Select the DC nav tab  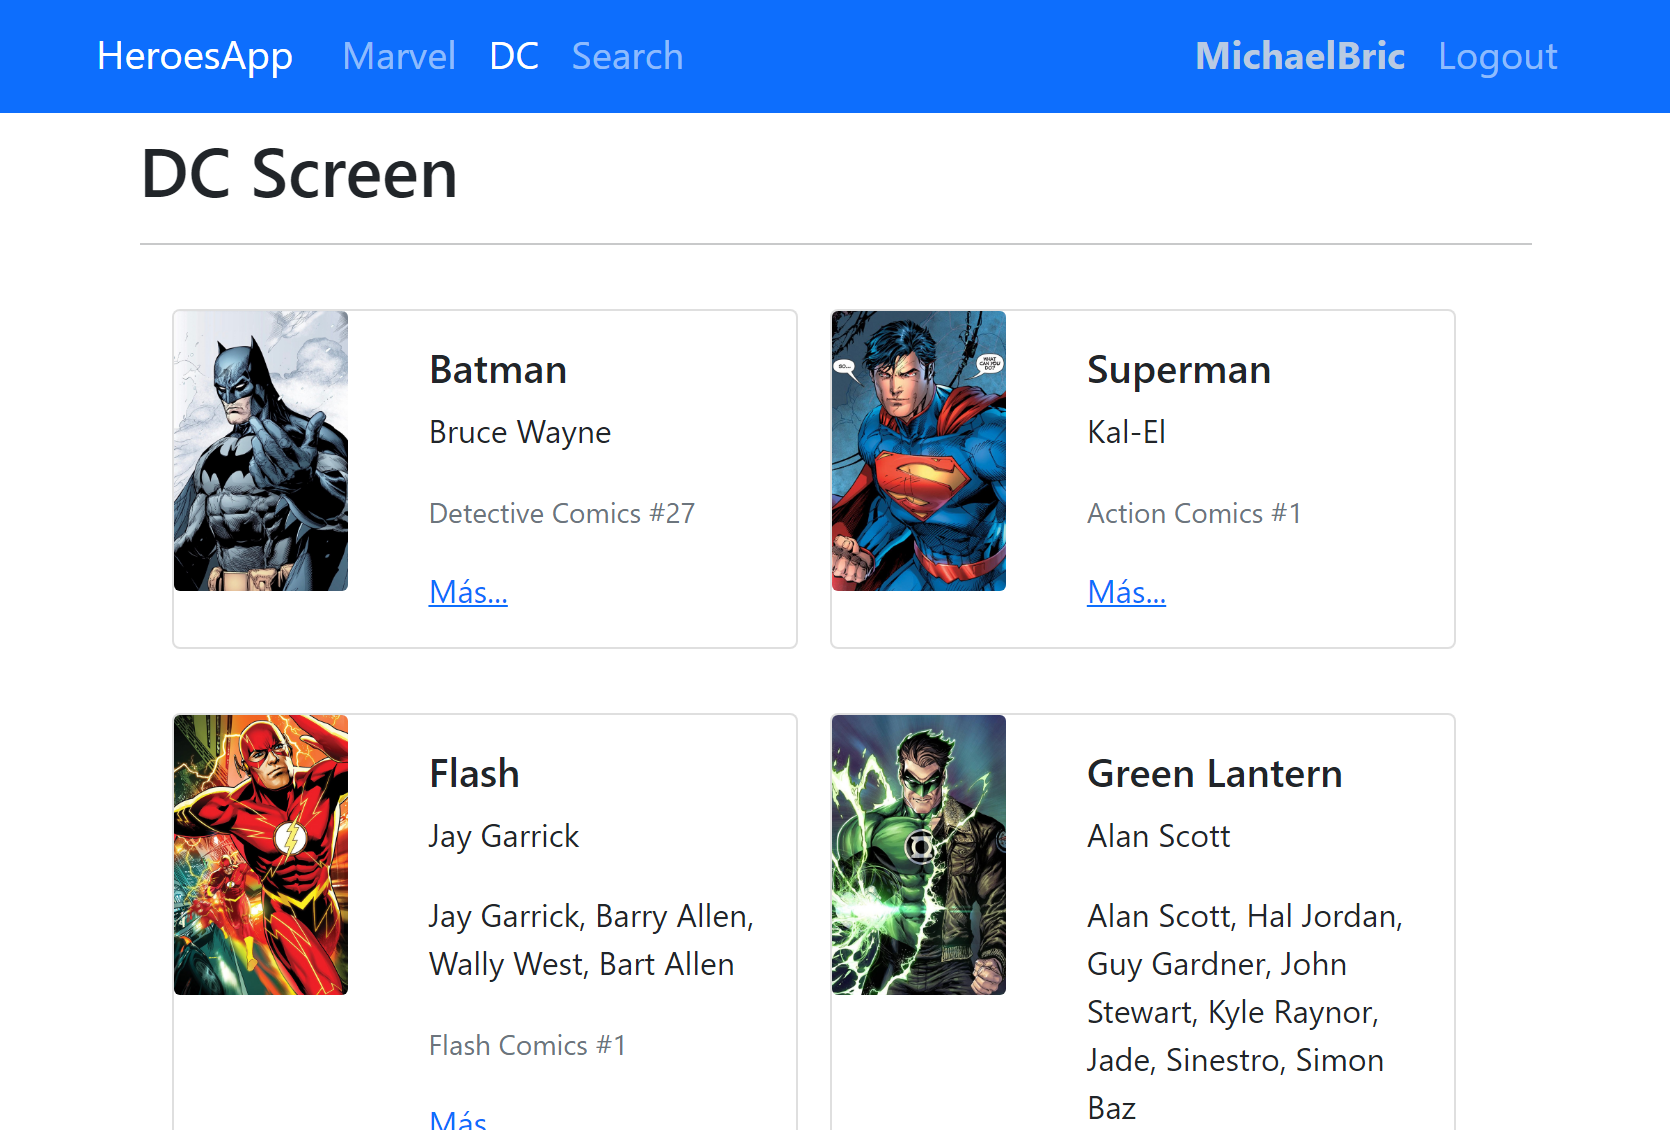click(x=514, y=56)
